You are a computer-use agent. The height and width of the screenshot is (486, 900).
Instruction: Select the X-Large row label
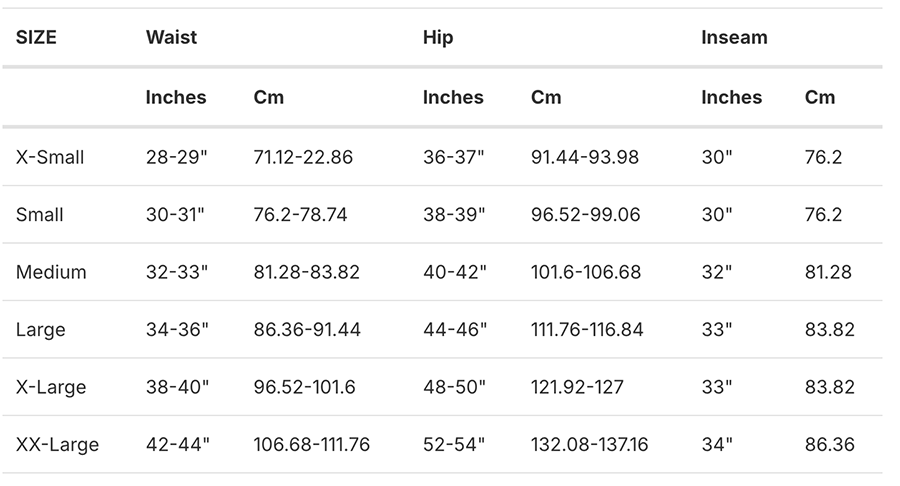[50, 387]
